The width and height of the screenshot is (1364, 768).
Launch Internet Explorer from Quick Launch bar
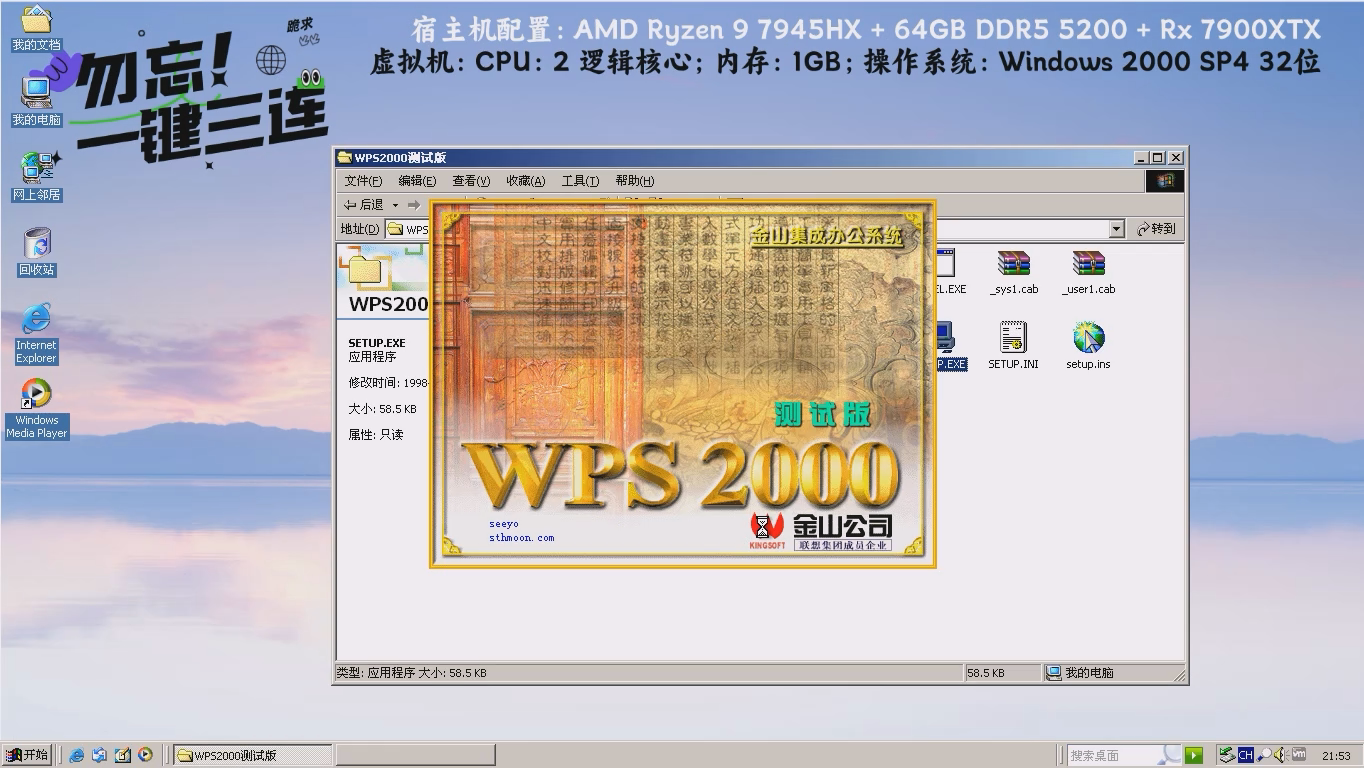[76, 755]
